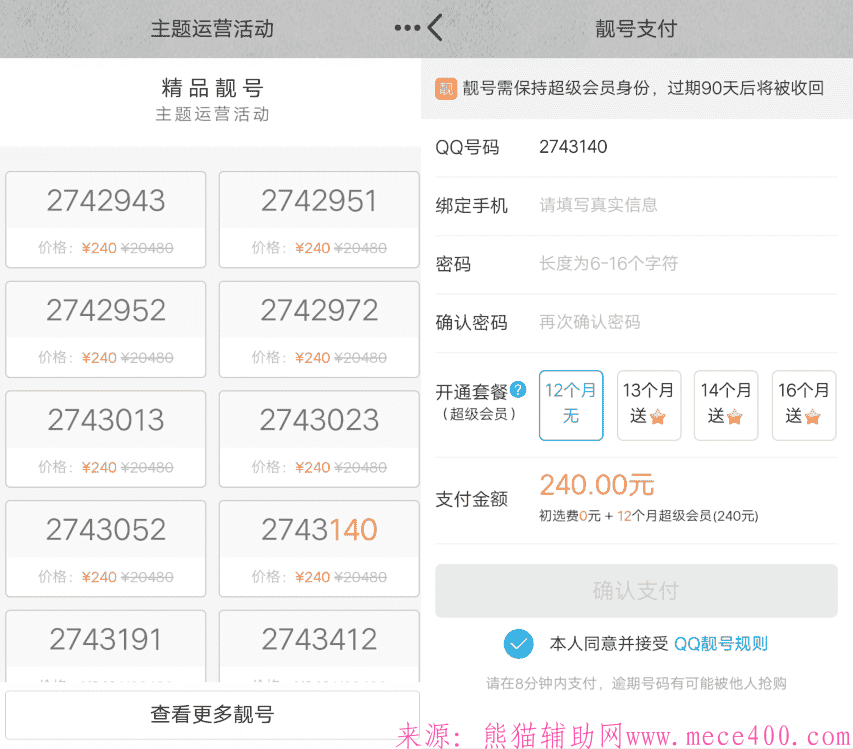Select the 12个月 package option
The width and height of the screenshot is (853, 749).
point(570,404)
